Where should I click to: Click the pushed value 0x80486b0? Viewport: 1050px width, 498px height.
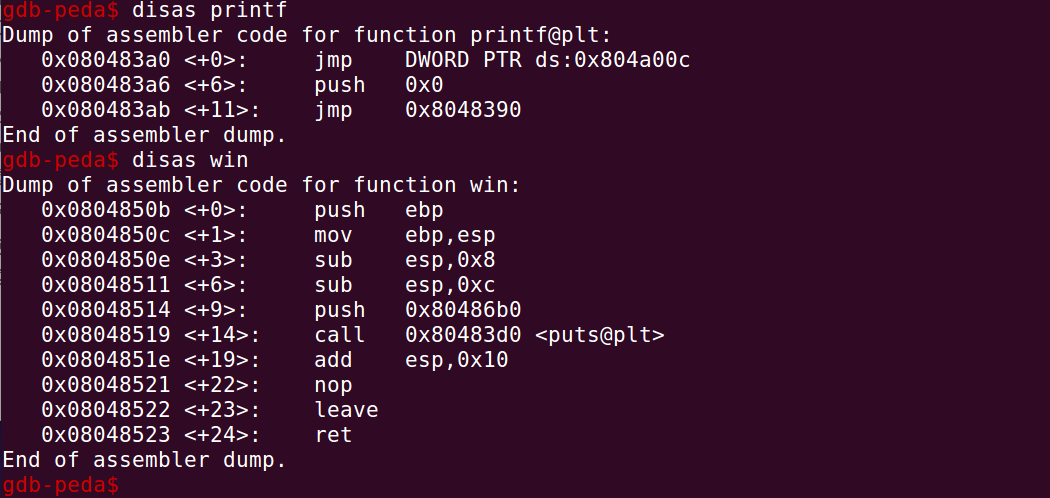tap(463, 310)
